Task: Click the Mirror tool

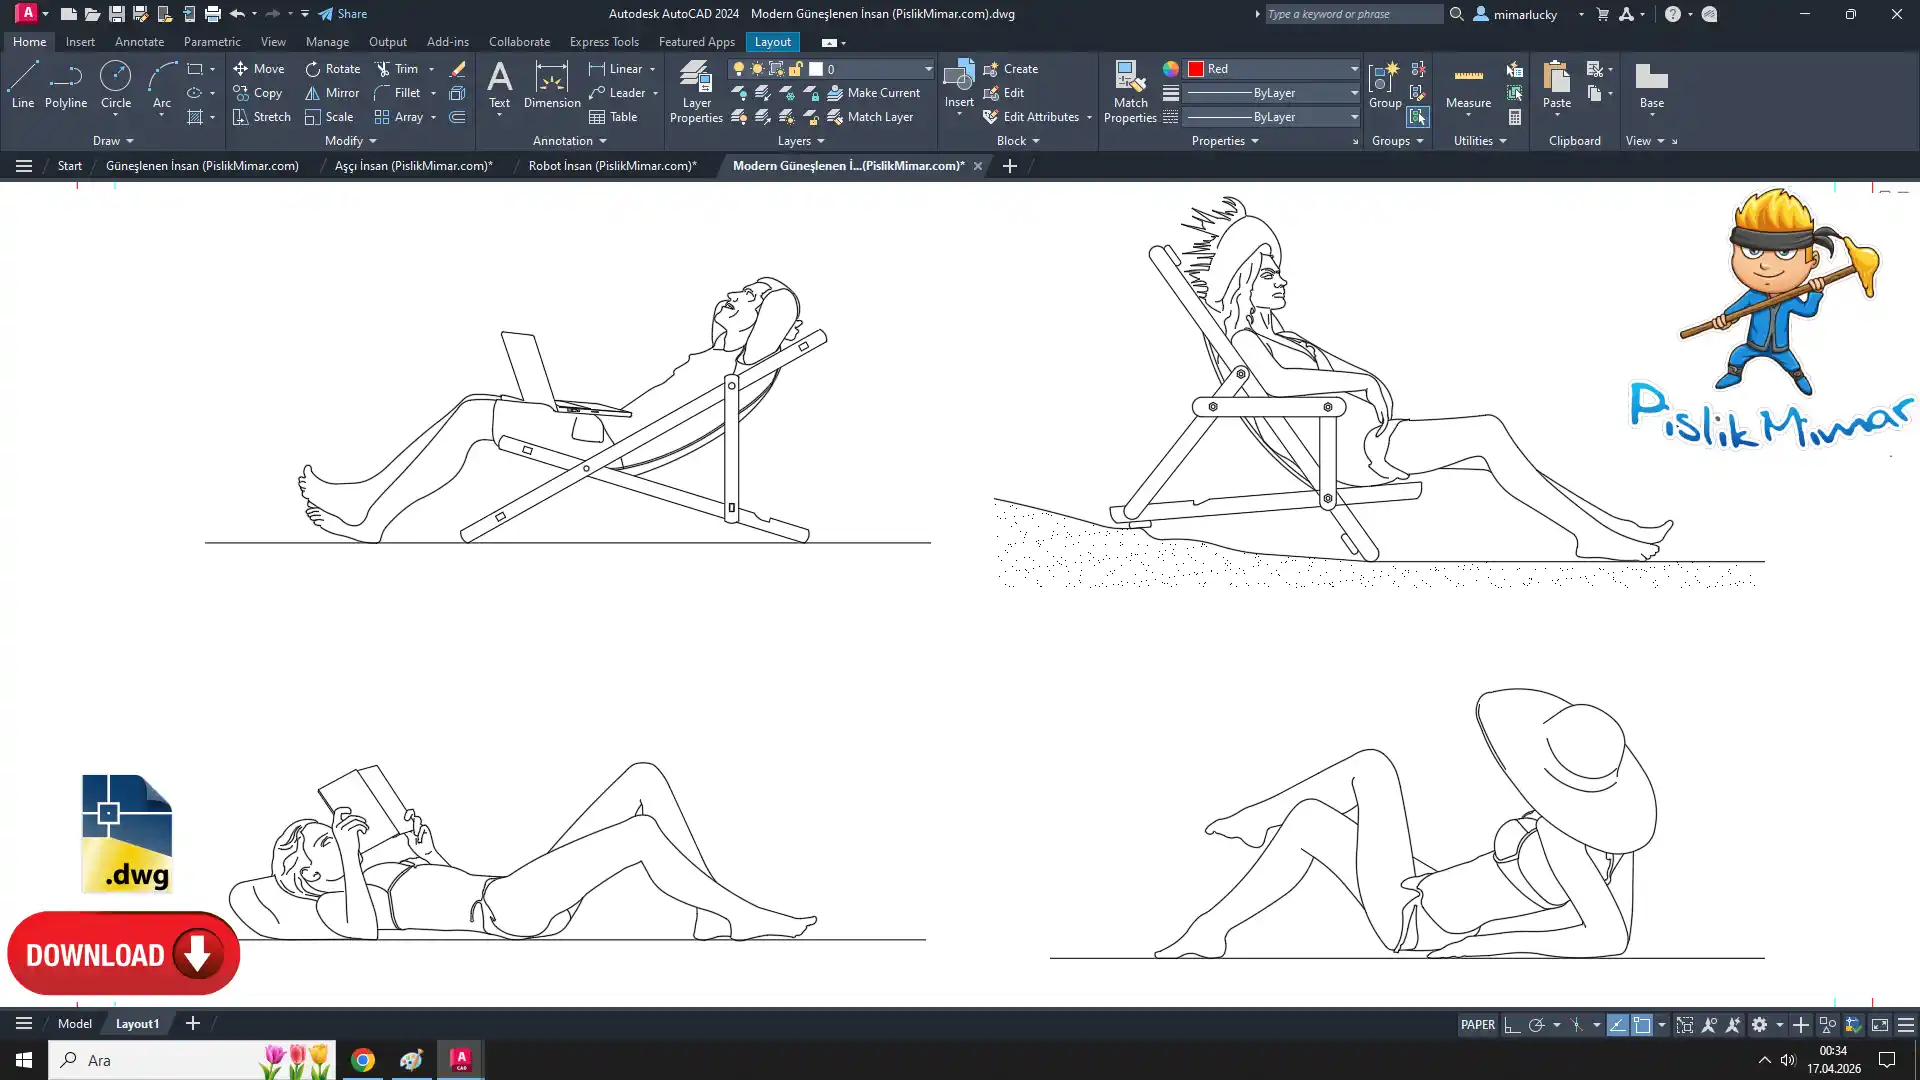Action: [332, 93]
